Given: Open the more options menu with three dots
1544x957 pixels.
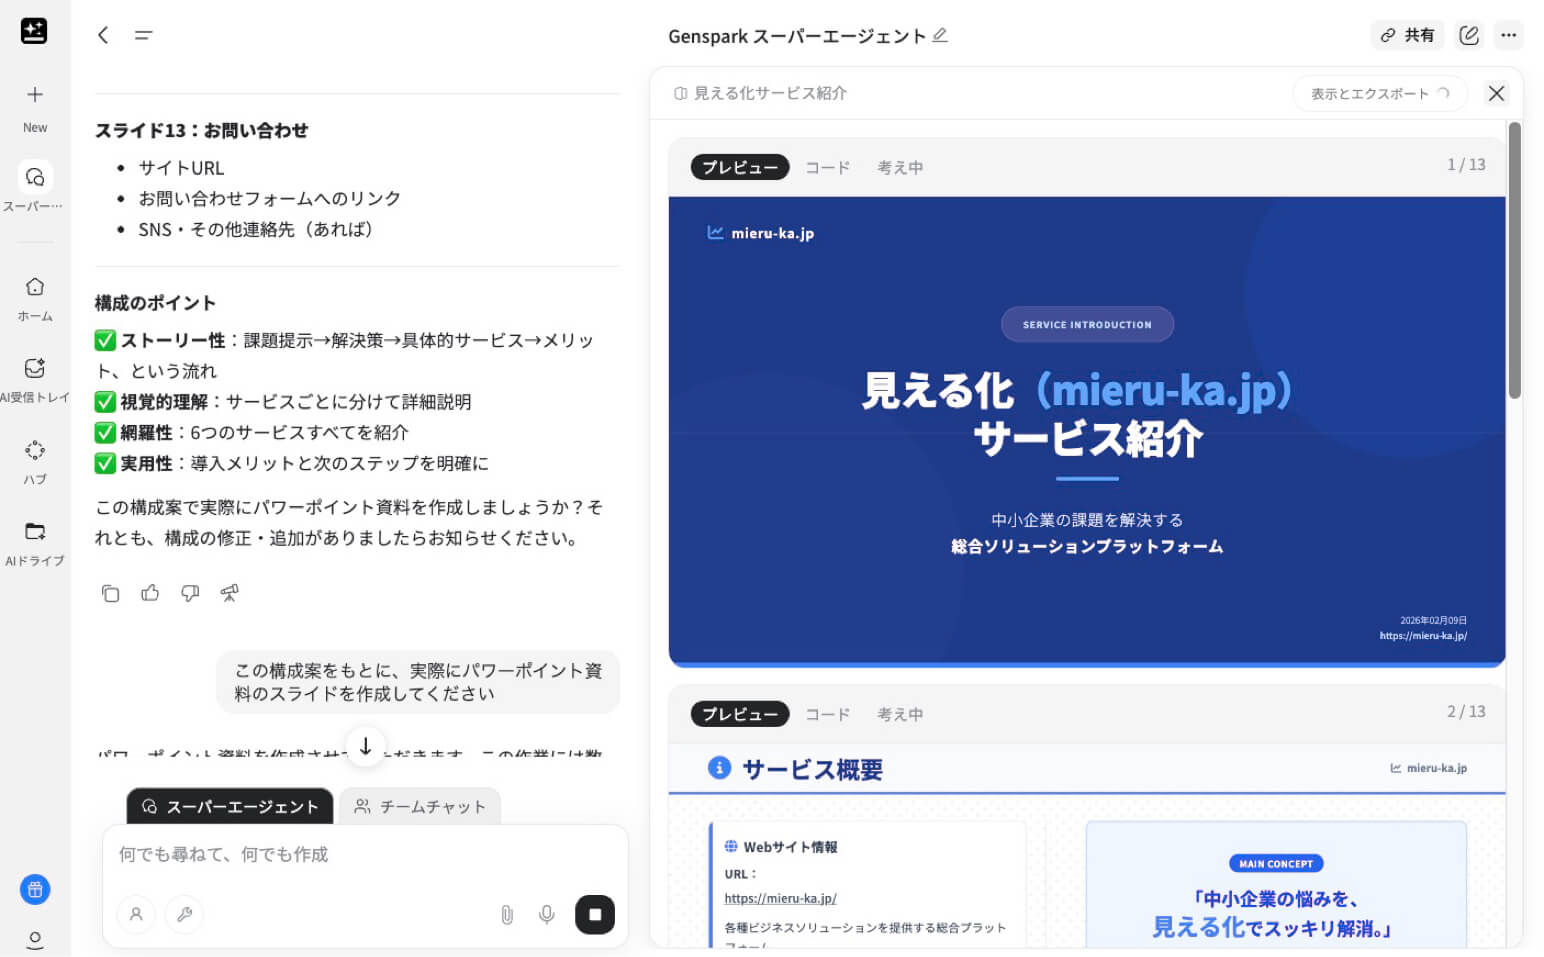Looking at the screenshot, I should click(x=1508, y=35).
